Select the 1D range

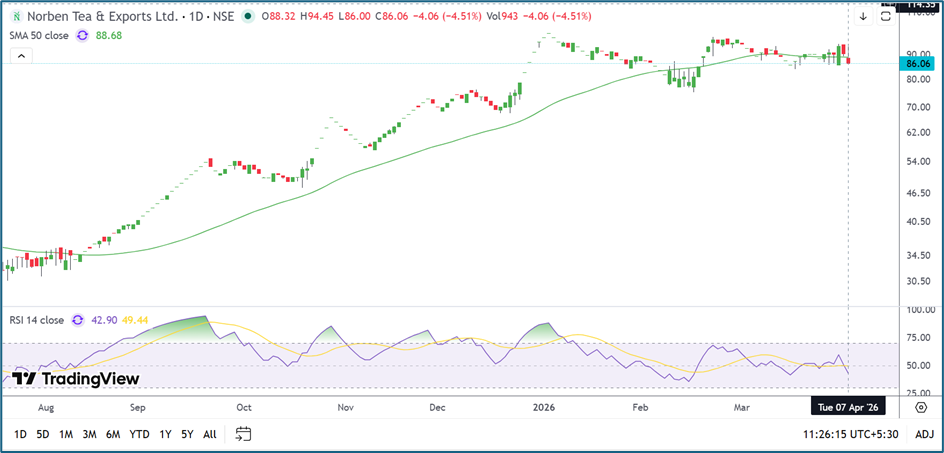20,434
